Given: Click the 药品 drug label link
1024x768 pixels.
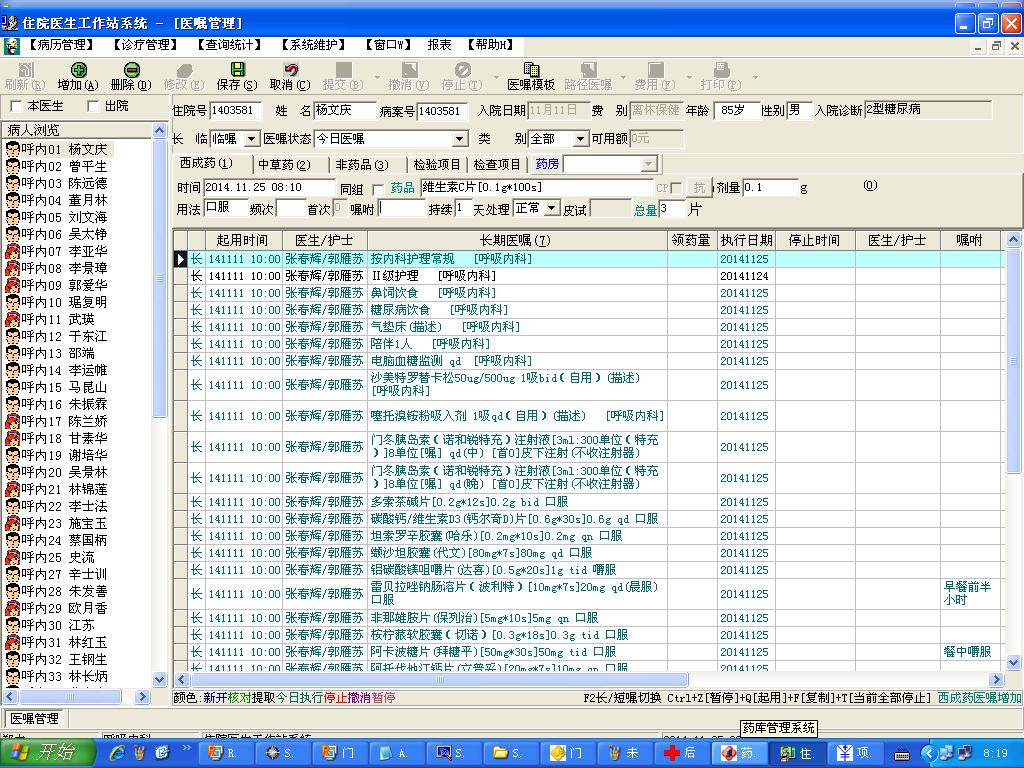Looking at the screenshot, I should (x=402, y=188).
